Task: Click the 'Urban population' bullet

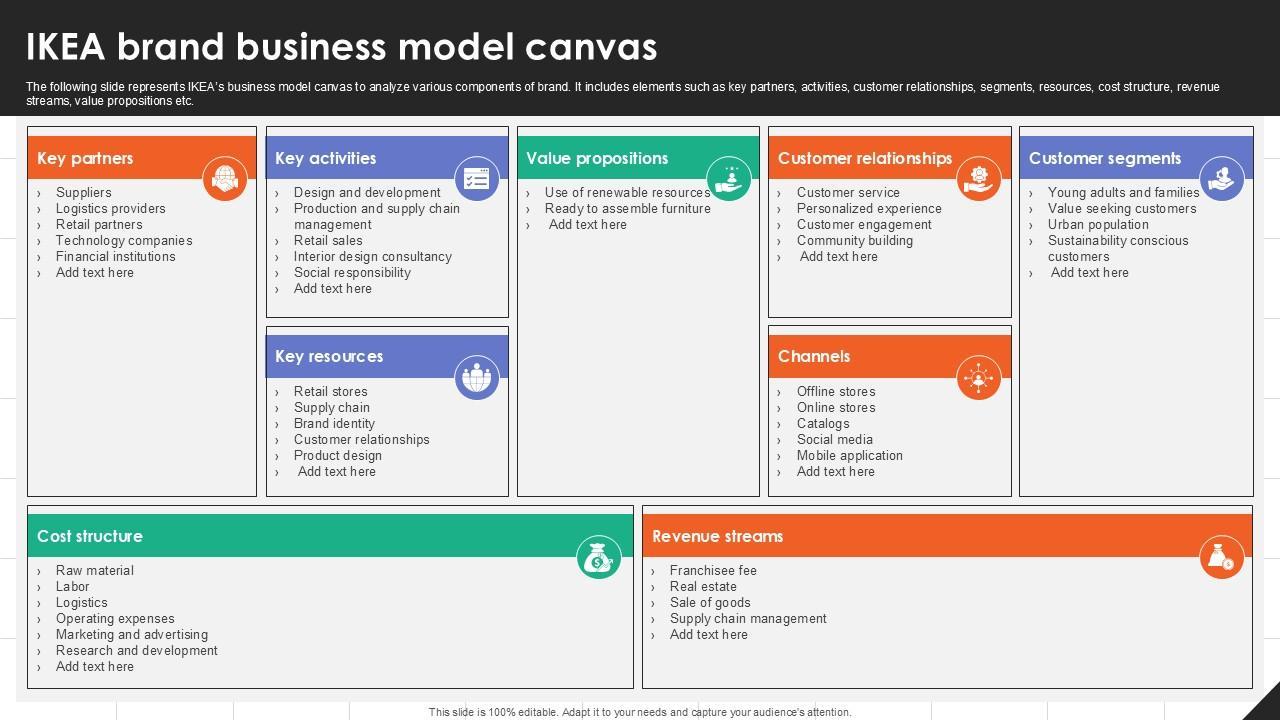Action: [1098, 224]
